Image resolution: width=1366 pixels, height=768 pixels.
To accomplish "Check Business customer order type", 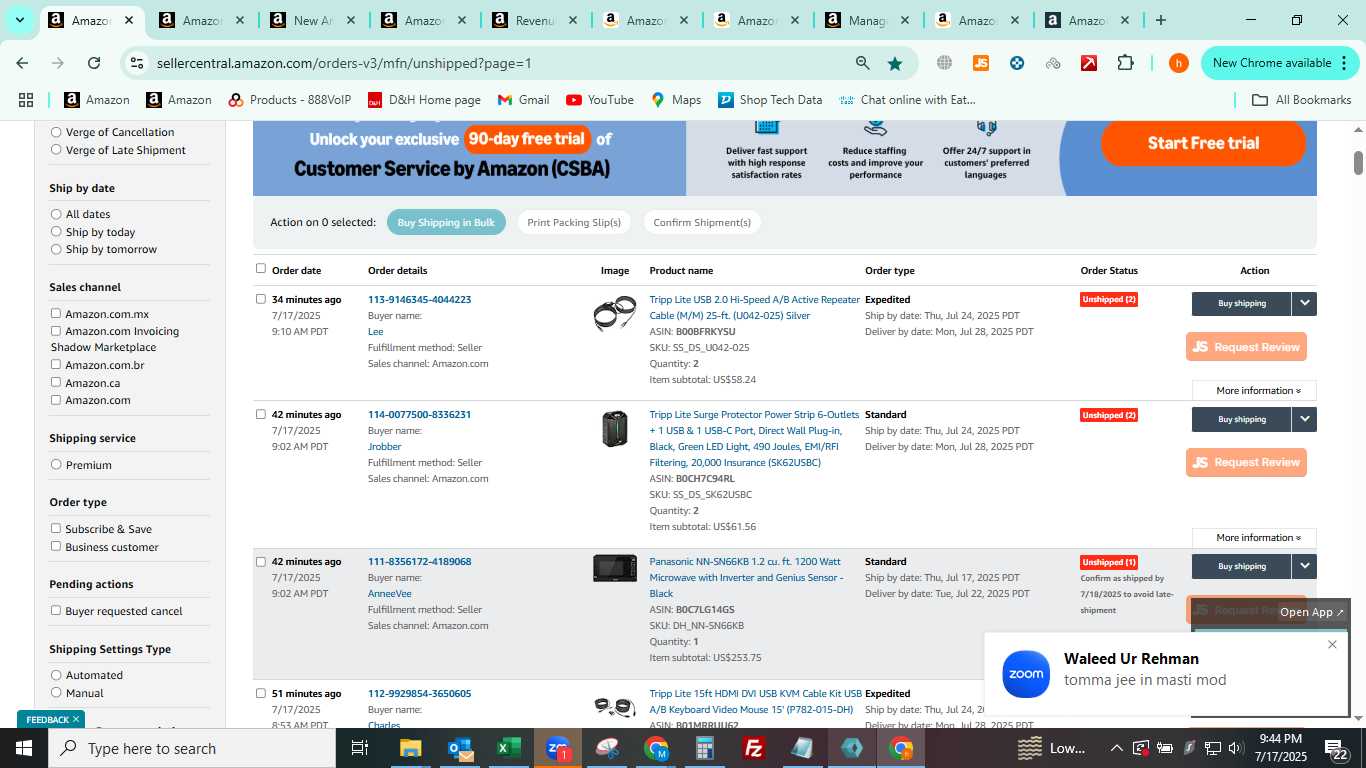I will [x=56, y=546].
